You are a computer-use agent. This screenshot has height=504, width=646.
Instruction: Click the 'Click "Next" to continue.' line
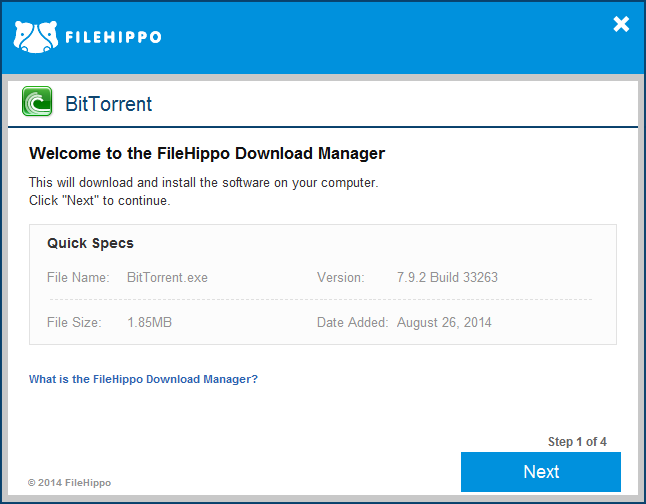(99, 201)
